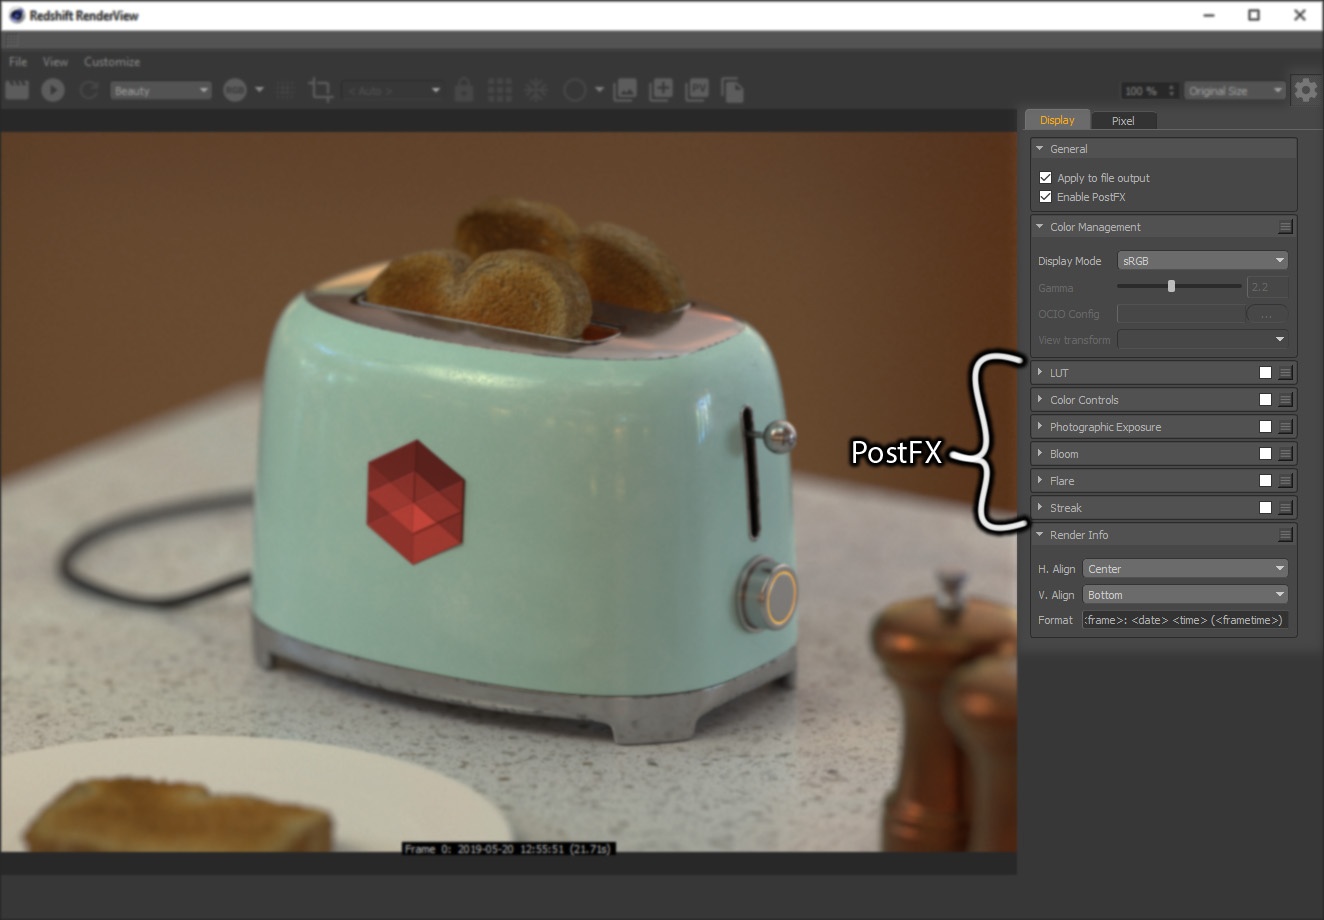Enable the LUT checkbox

click(x=1265, y=373)
